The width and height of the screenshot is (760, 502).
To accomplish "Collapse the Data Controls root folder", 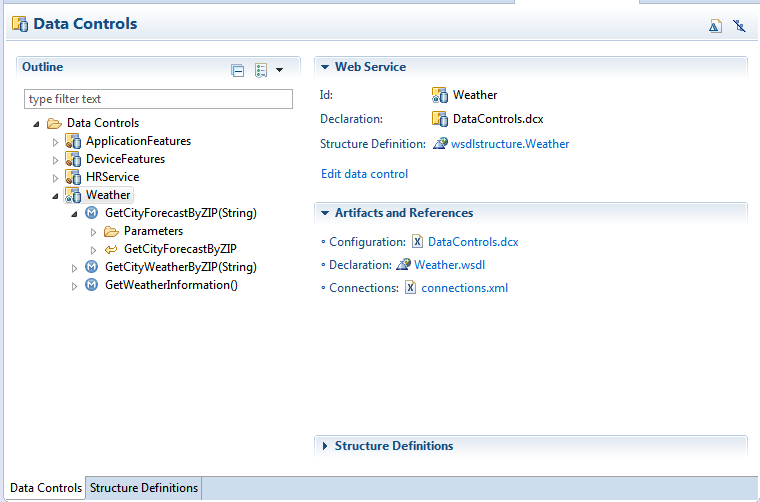I will coord(36,124).
